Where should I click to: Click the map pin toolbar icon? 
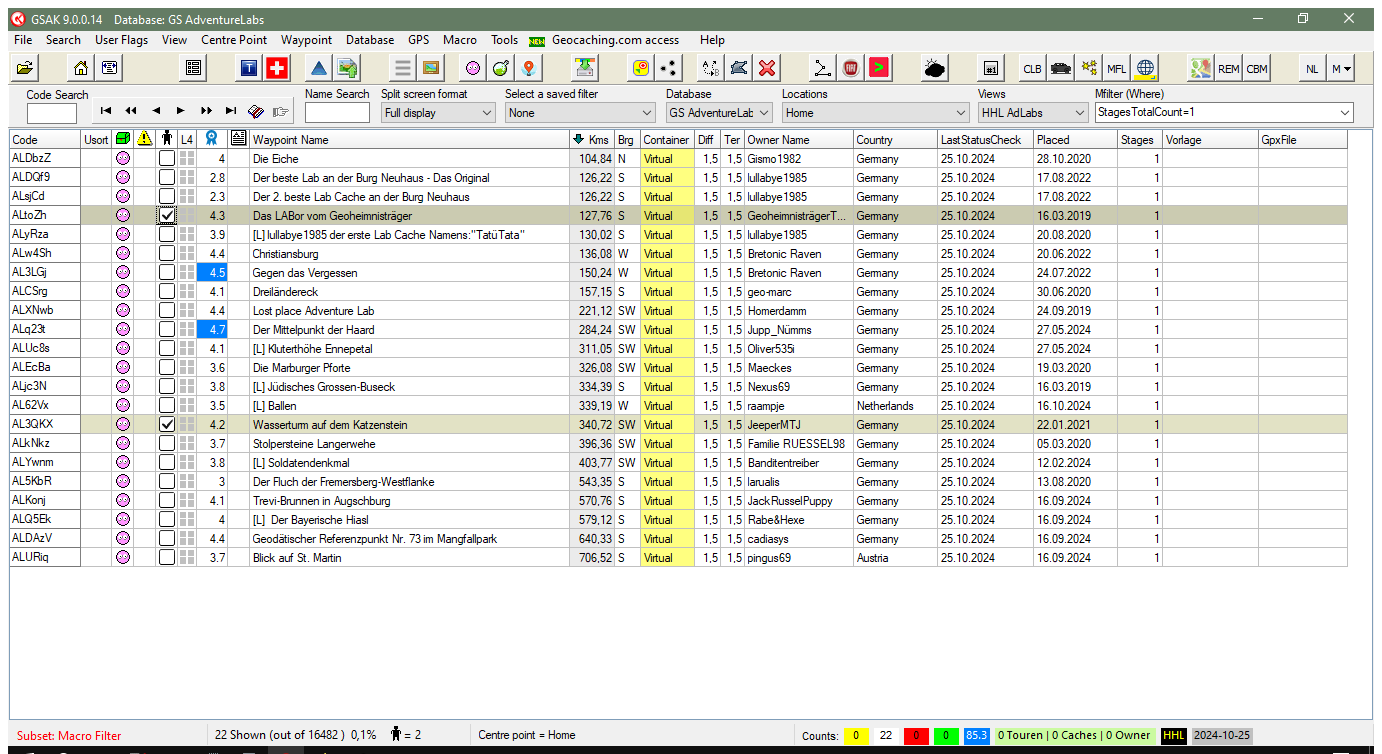click(x=529, y=68)
